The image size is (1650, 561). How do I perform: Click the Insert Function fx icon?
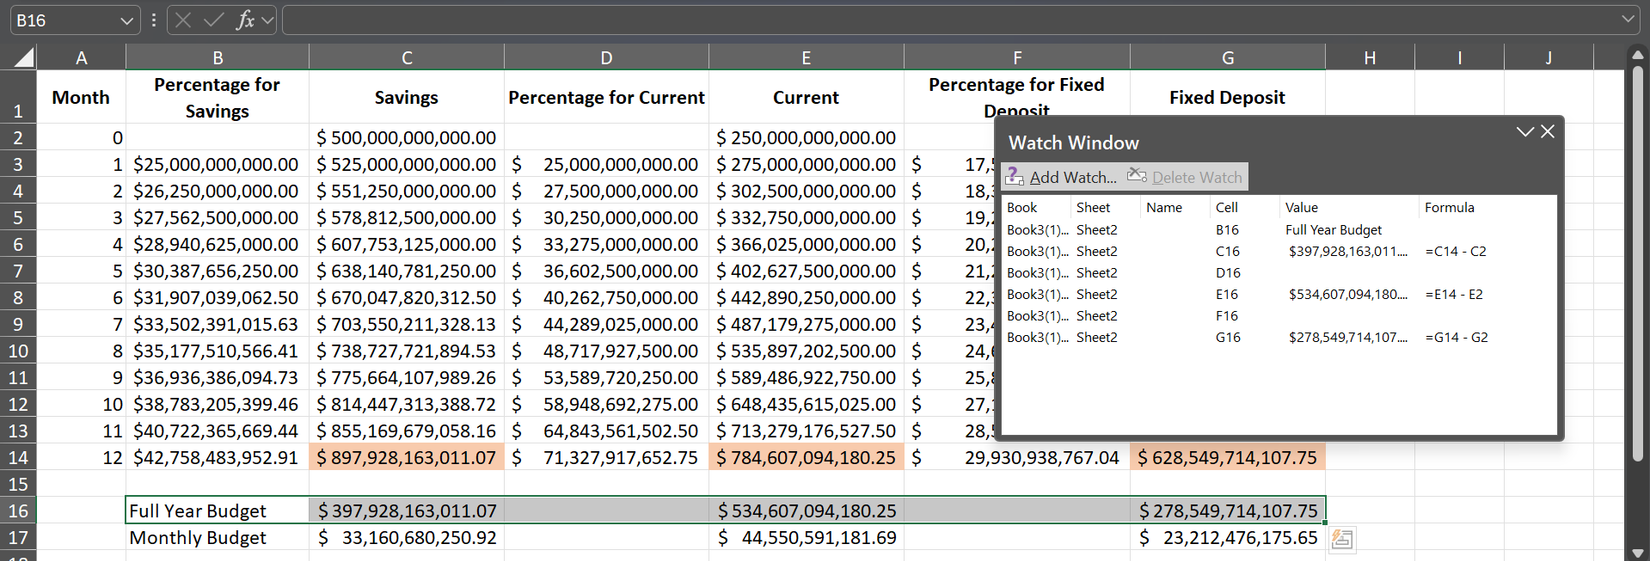click(244, 20)
